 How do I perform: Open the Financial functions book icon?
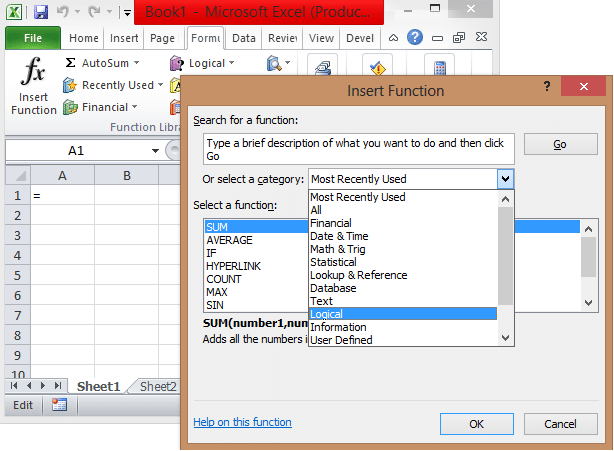(x=70, y=107)
